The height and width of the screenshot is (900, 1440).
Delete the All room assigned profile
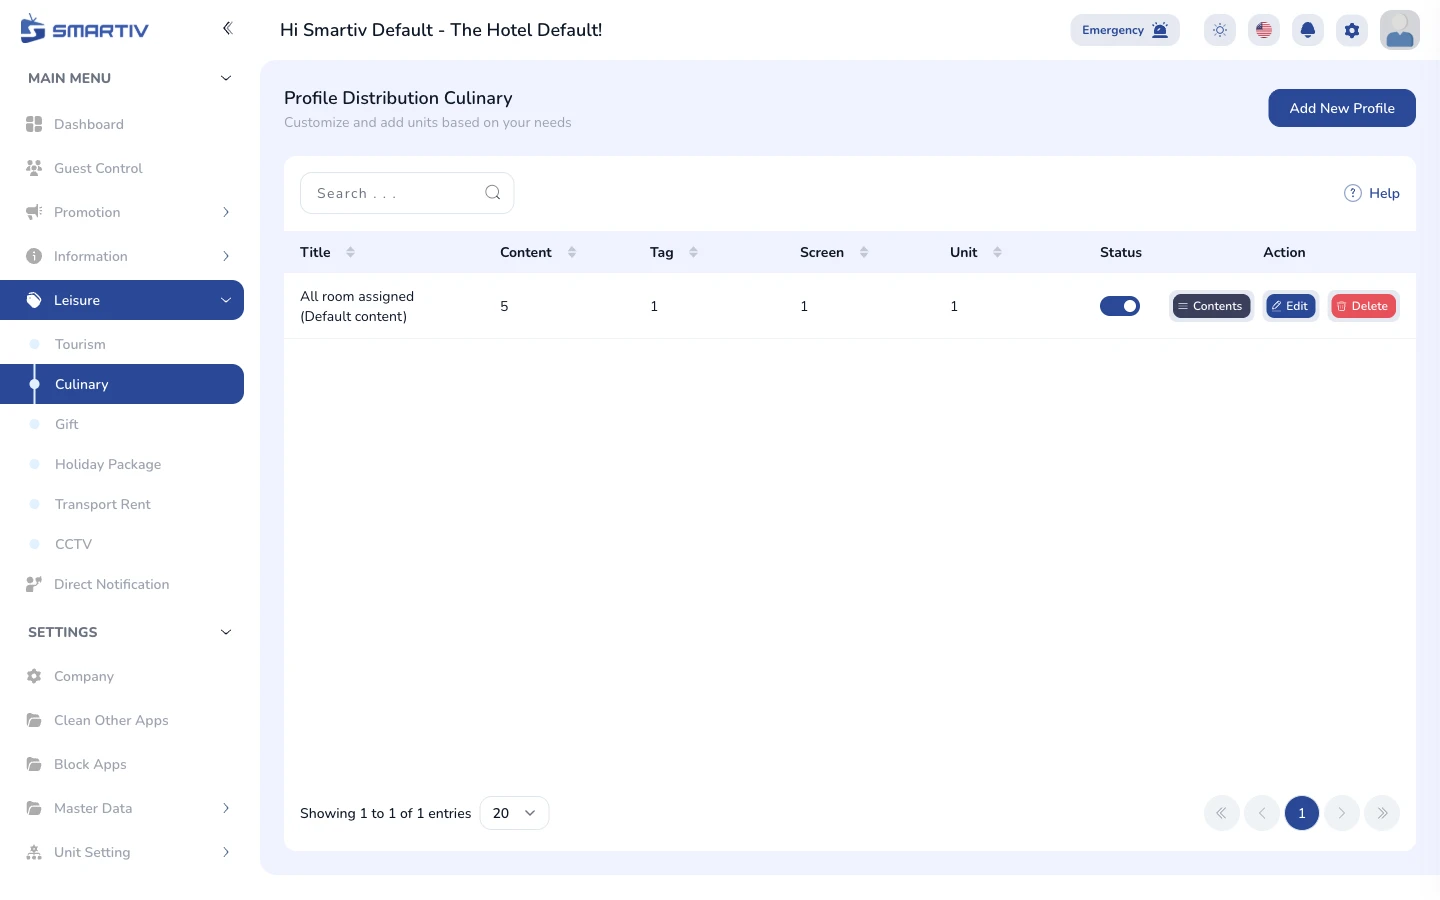[1363, 306]
